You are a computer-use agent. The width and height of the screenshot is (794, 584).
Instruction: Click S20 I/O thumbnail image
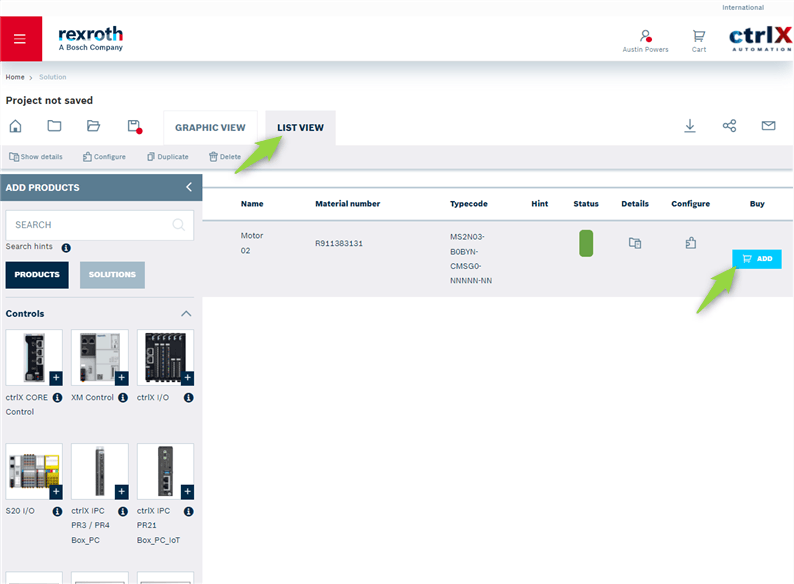click(34, 471)
